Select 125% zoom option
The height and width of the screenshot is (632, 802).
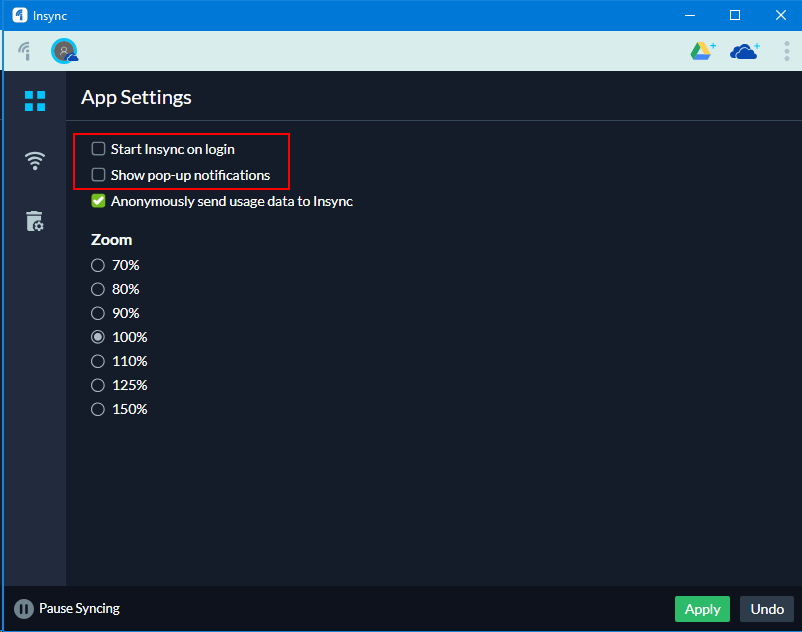click(98, 385)
